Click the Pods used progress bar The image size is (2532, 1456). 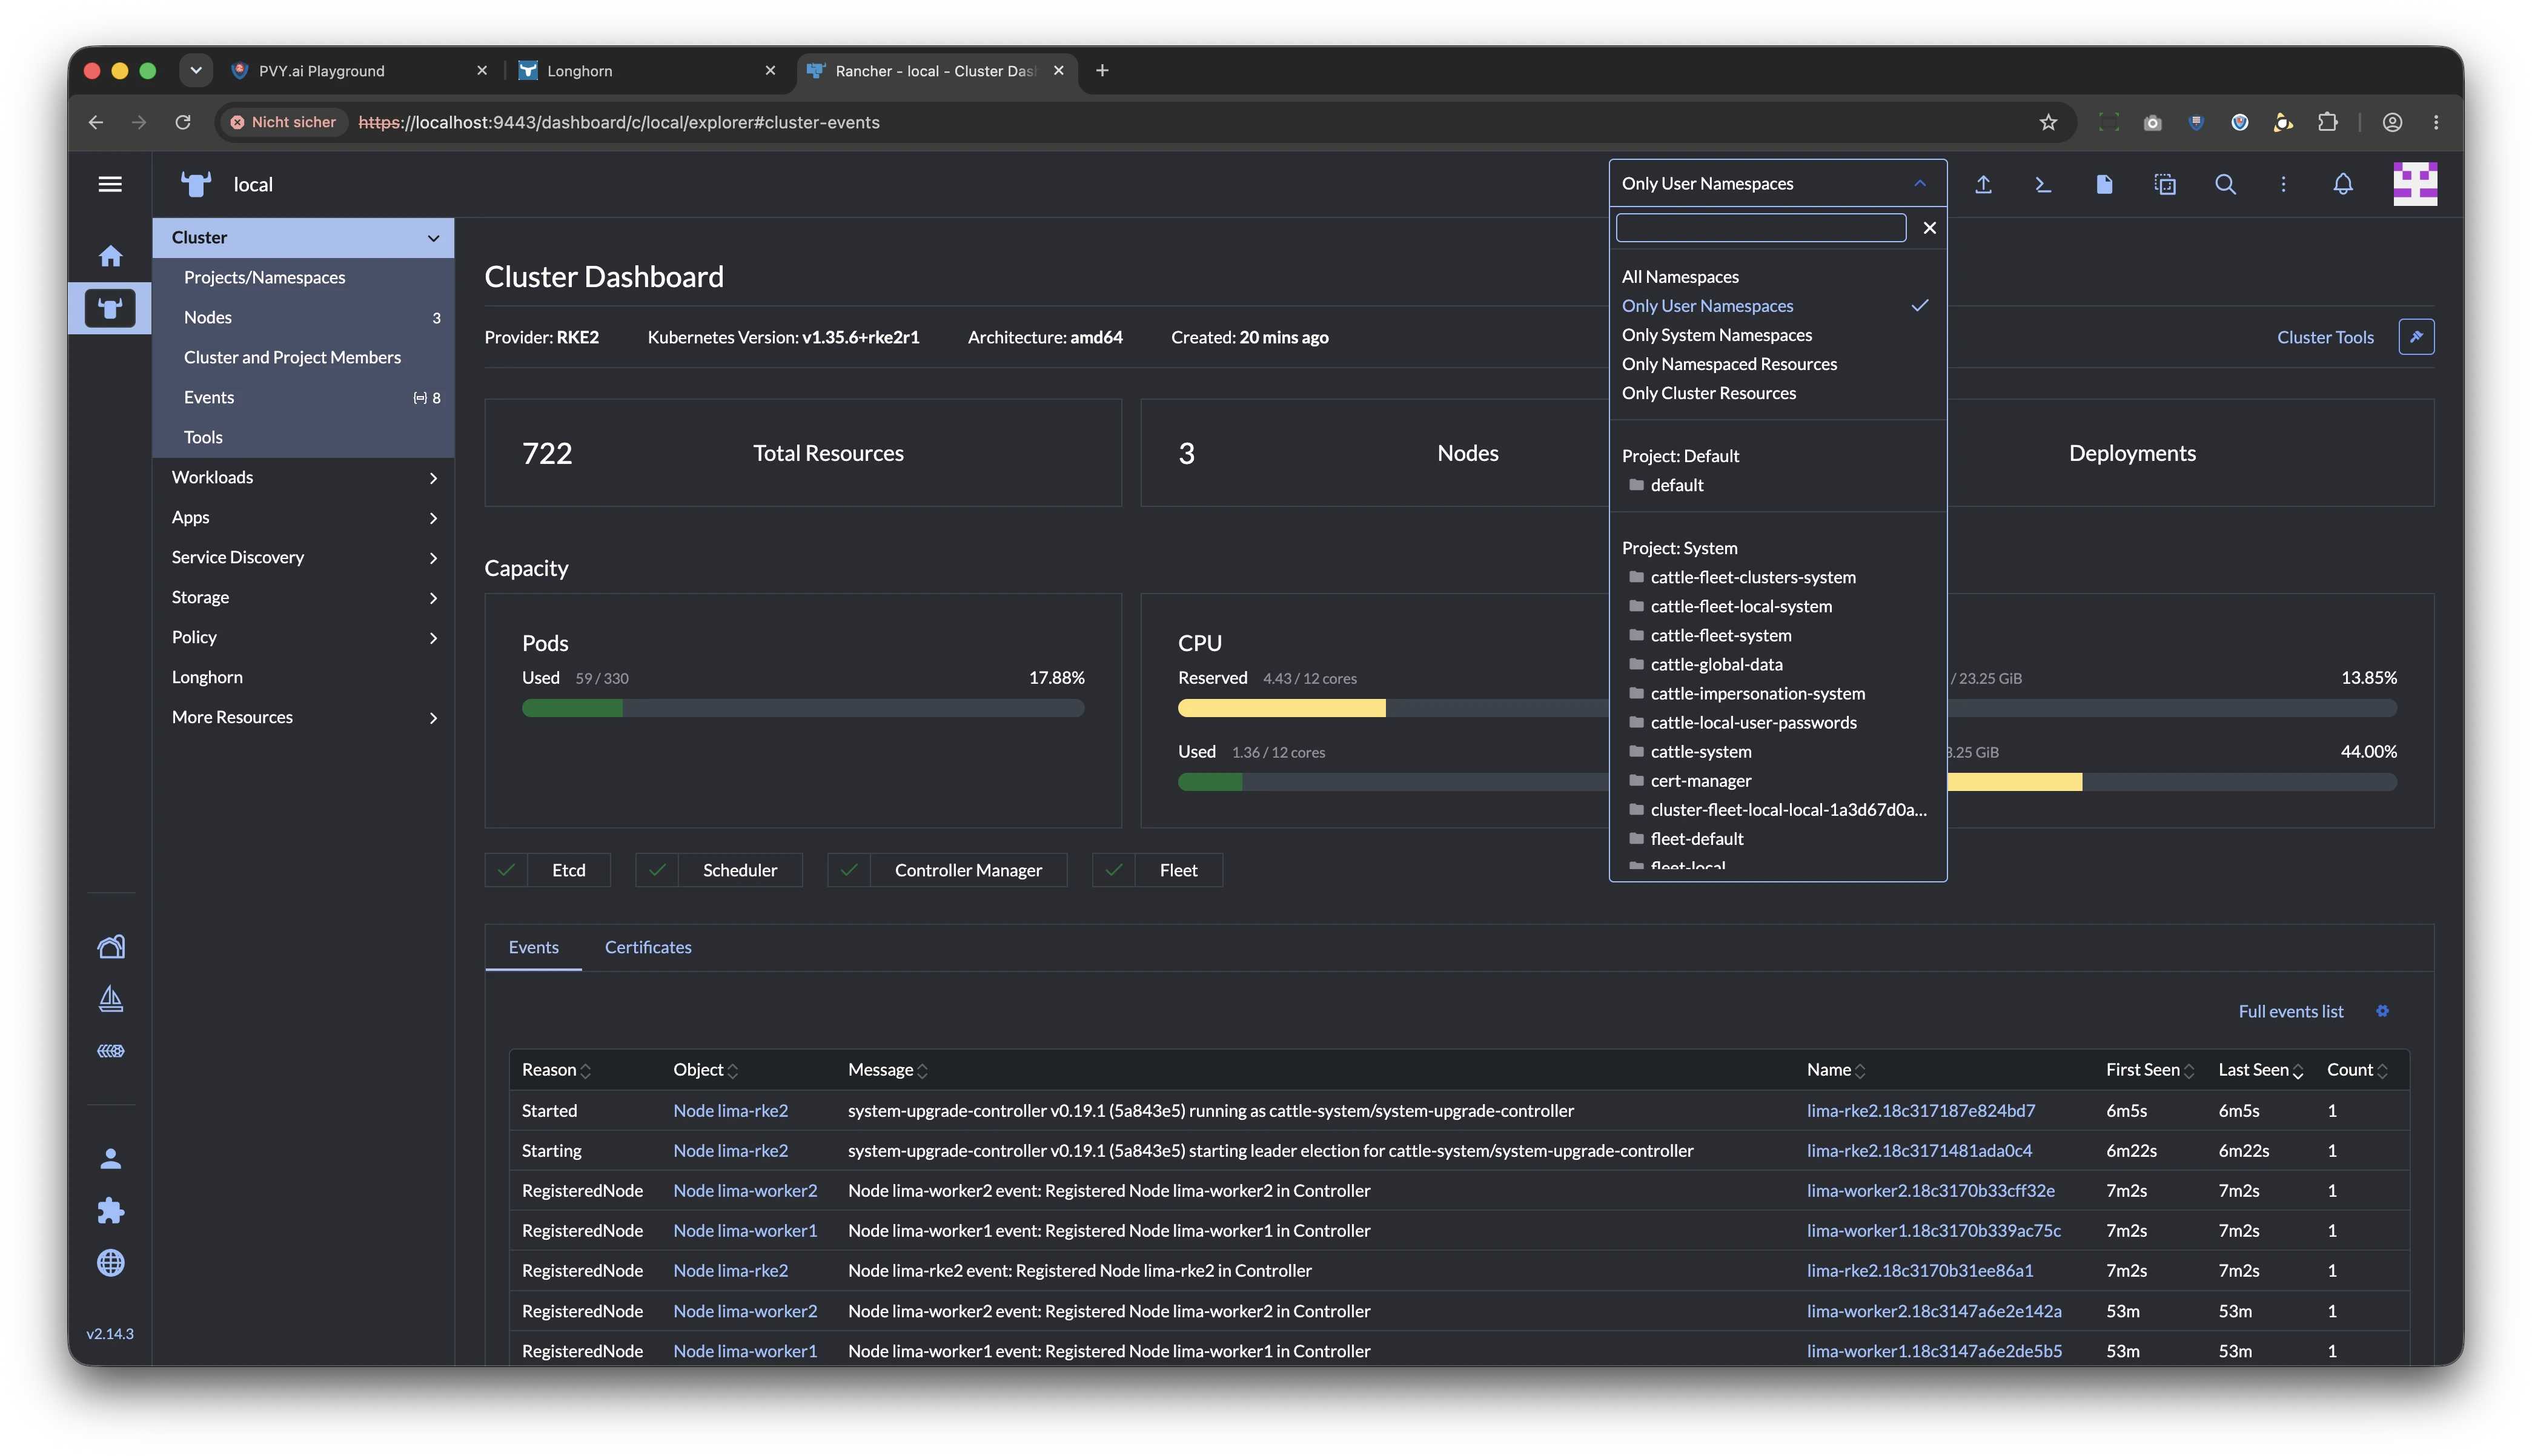[803, 708]
